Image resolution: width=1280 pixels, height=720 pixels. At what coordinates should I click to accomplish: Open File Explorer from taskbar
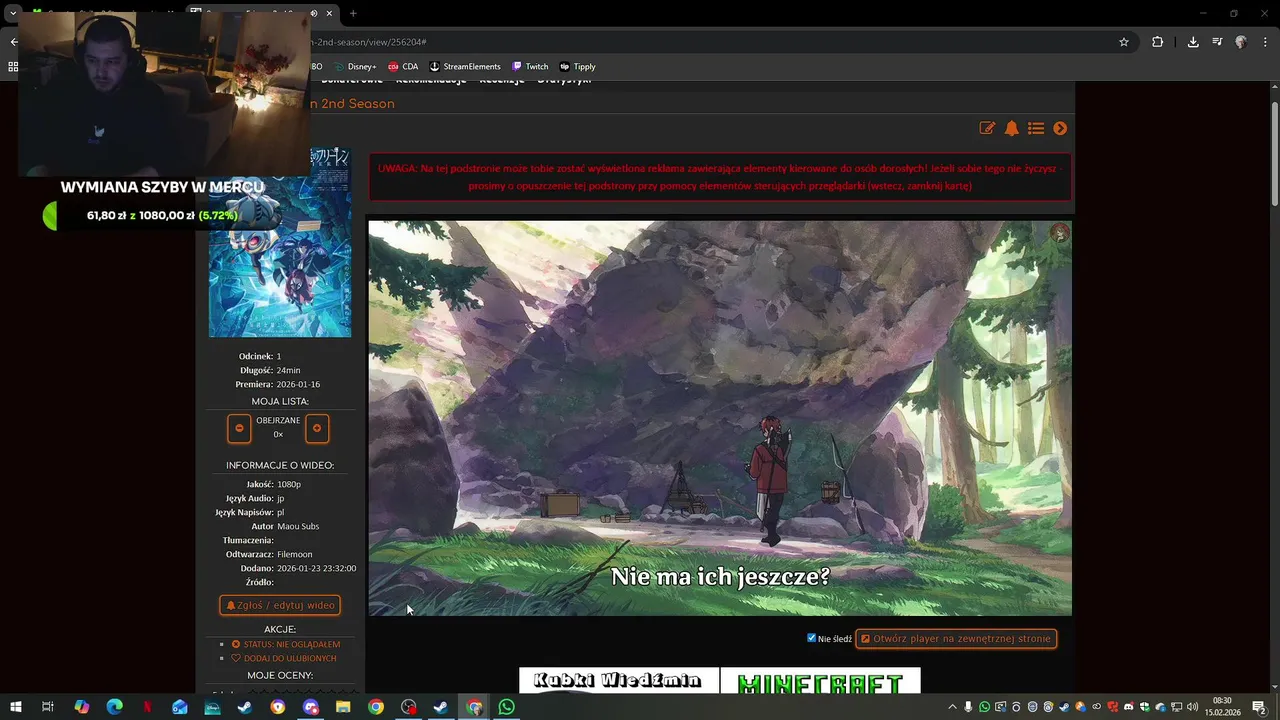(343, 707)
